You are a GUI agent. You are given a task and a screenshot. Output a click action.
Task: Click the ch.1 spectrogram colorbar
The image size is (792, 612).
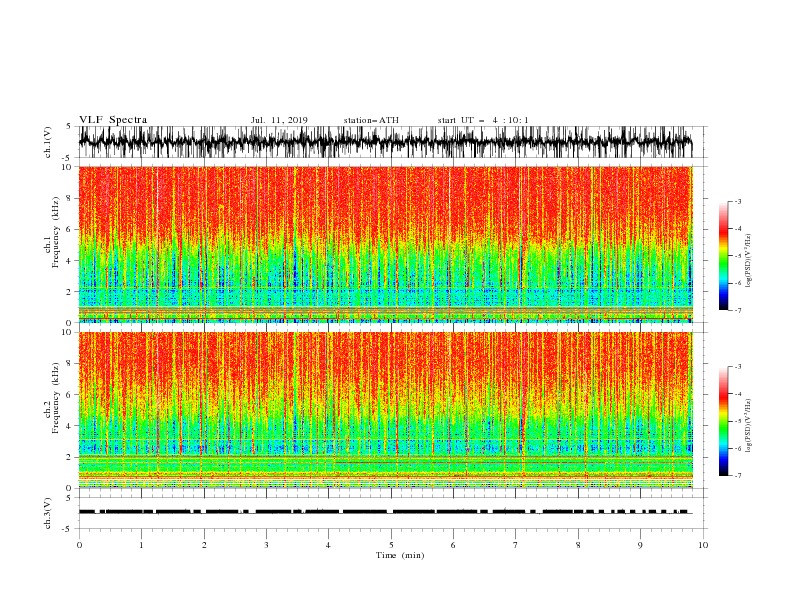click(723, 256)
